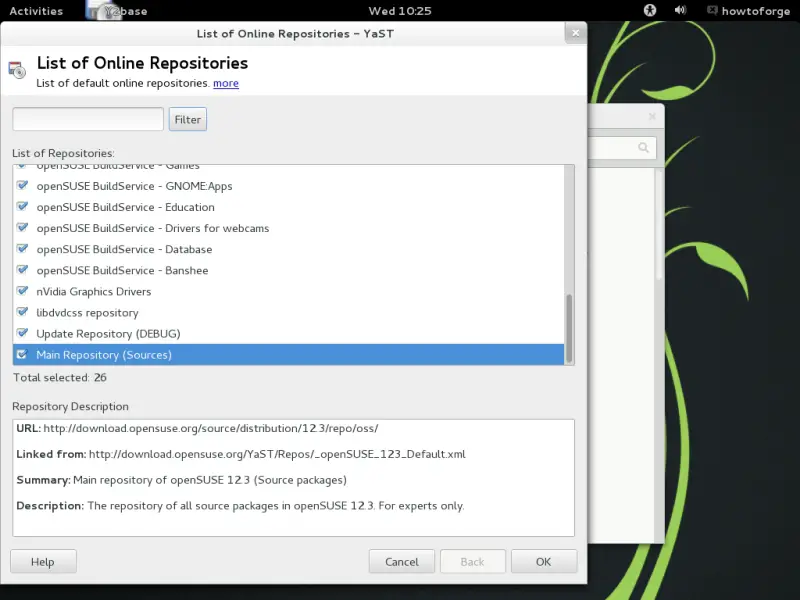Screen dimensions: 800x600
Task: Toggle the Update Repository (DEBUG) checkbox
Action: 22,333
